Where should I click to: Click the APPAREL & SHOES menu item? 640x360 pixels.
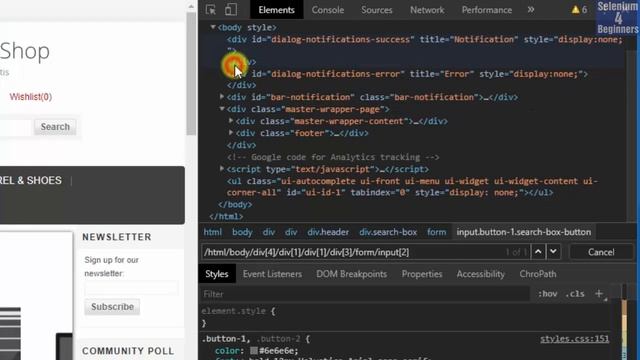(x=31, y=180)
